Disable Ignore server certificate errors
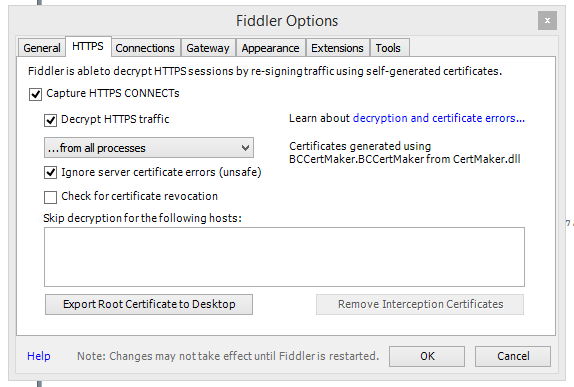574x387 pixels. click(51, 172)
